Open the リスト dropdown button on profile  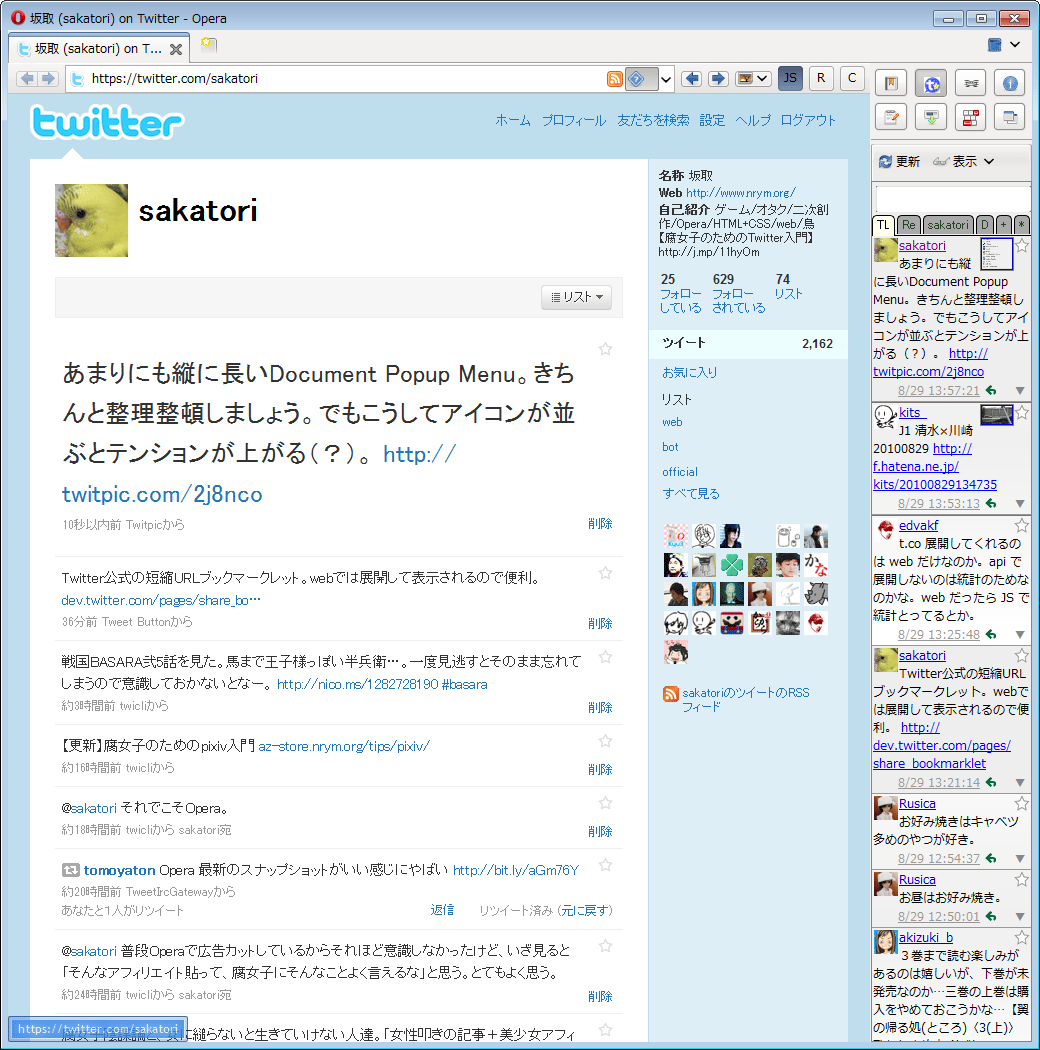coord(577,297)
